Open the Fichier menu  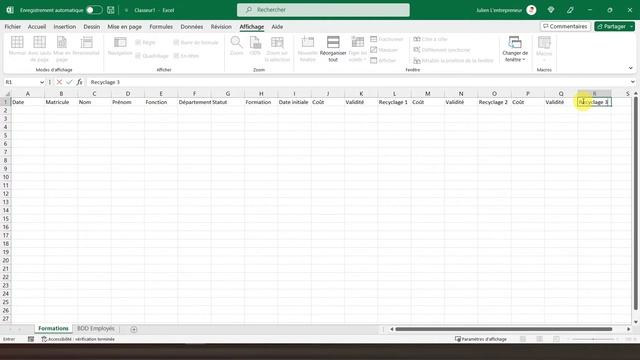pos(13,27)
